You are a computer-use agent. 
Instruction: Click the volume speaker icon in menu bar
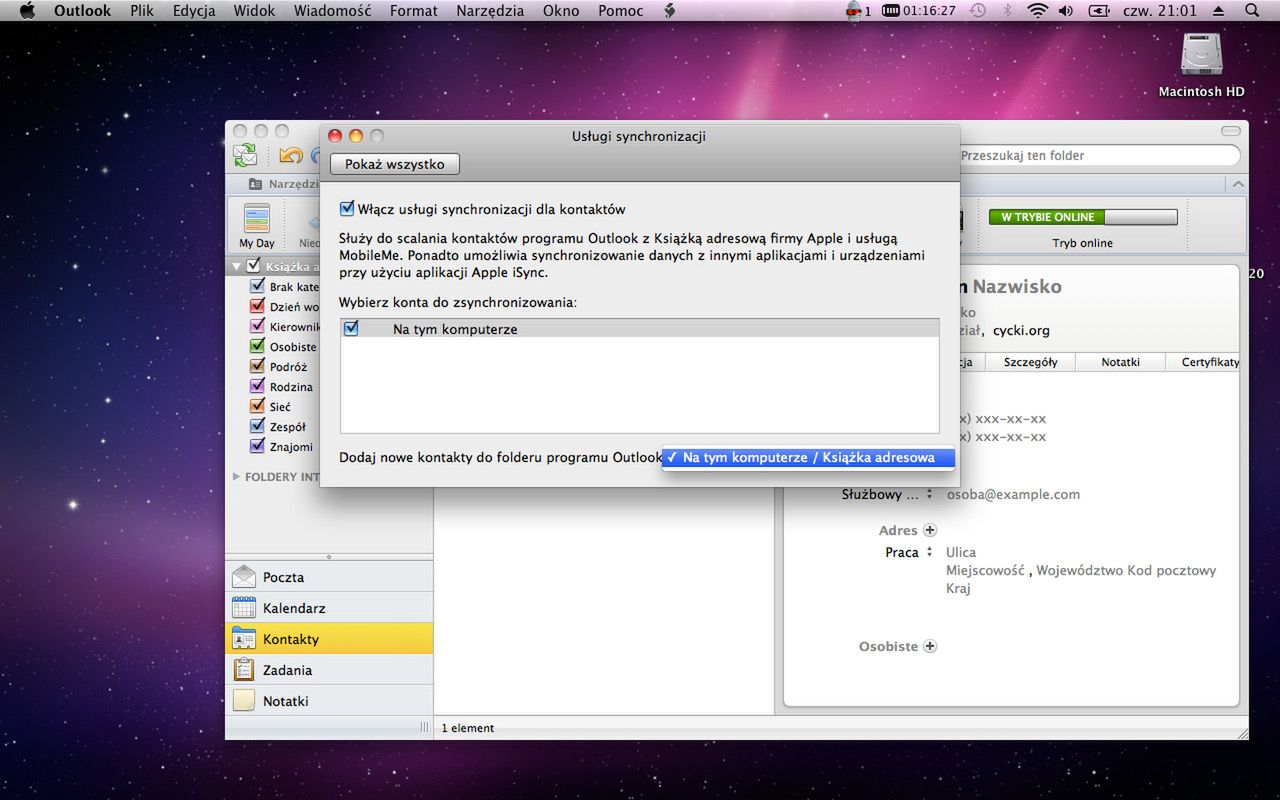pyautogui.click(x=1066, y=10)
